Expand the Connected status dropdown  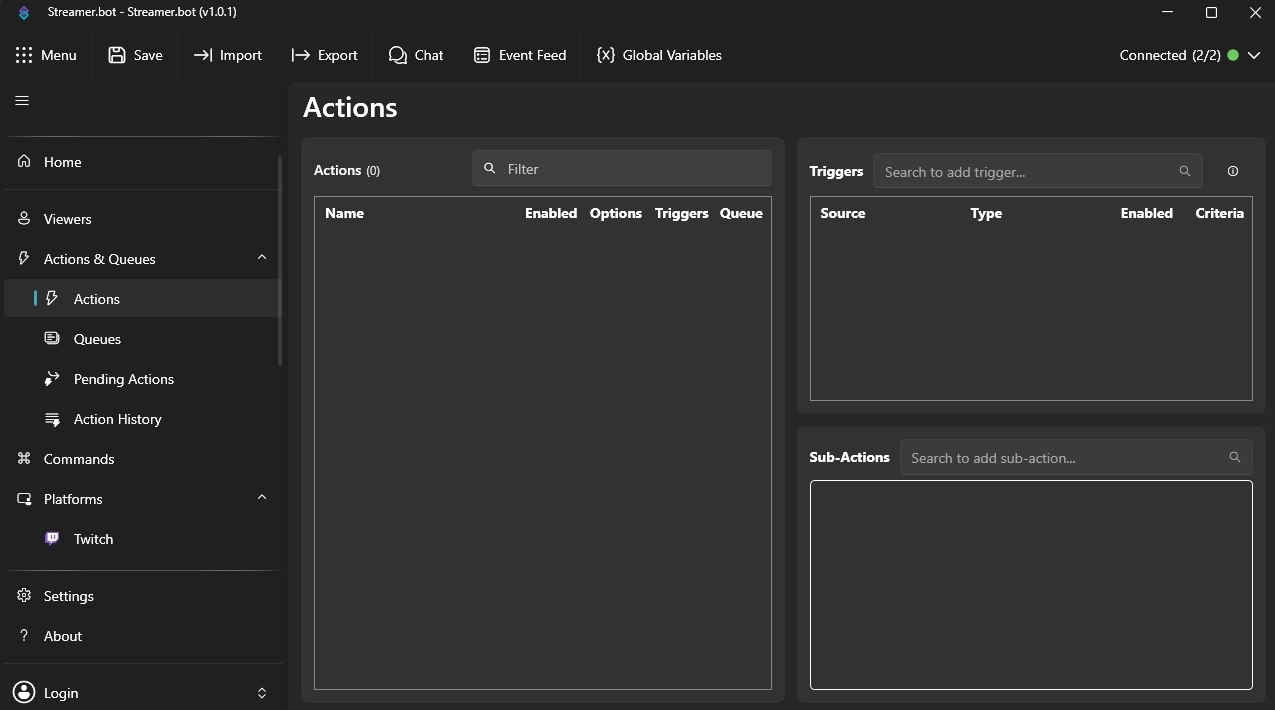click(1254, 55)
